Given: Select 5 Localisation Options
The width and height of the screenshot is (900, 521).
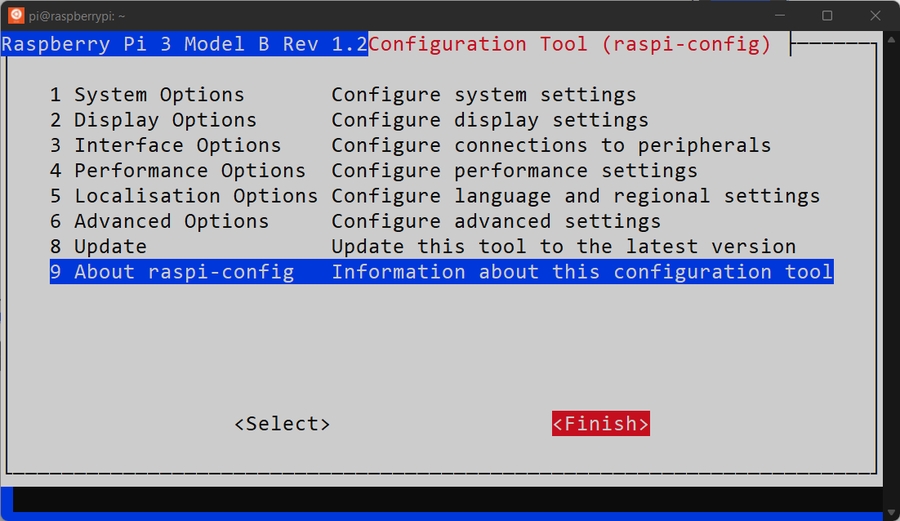Looking at the screenshot, I should (x=184, y=196).
